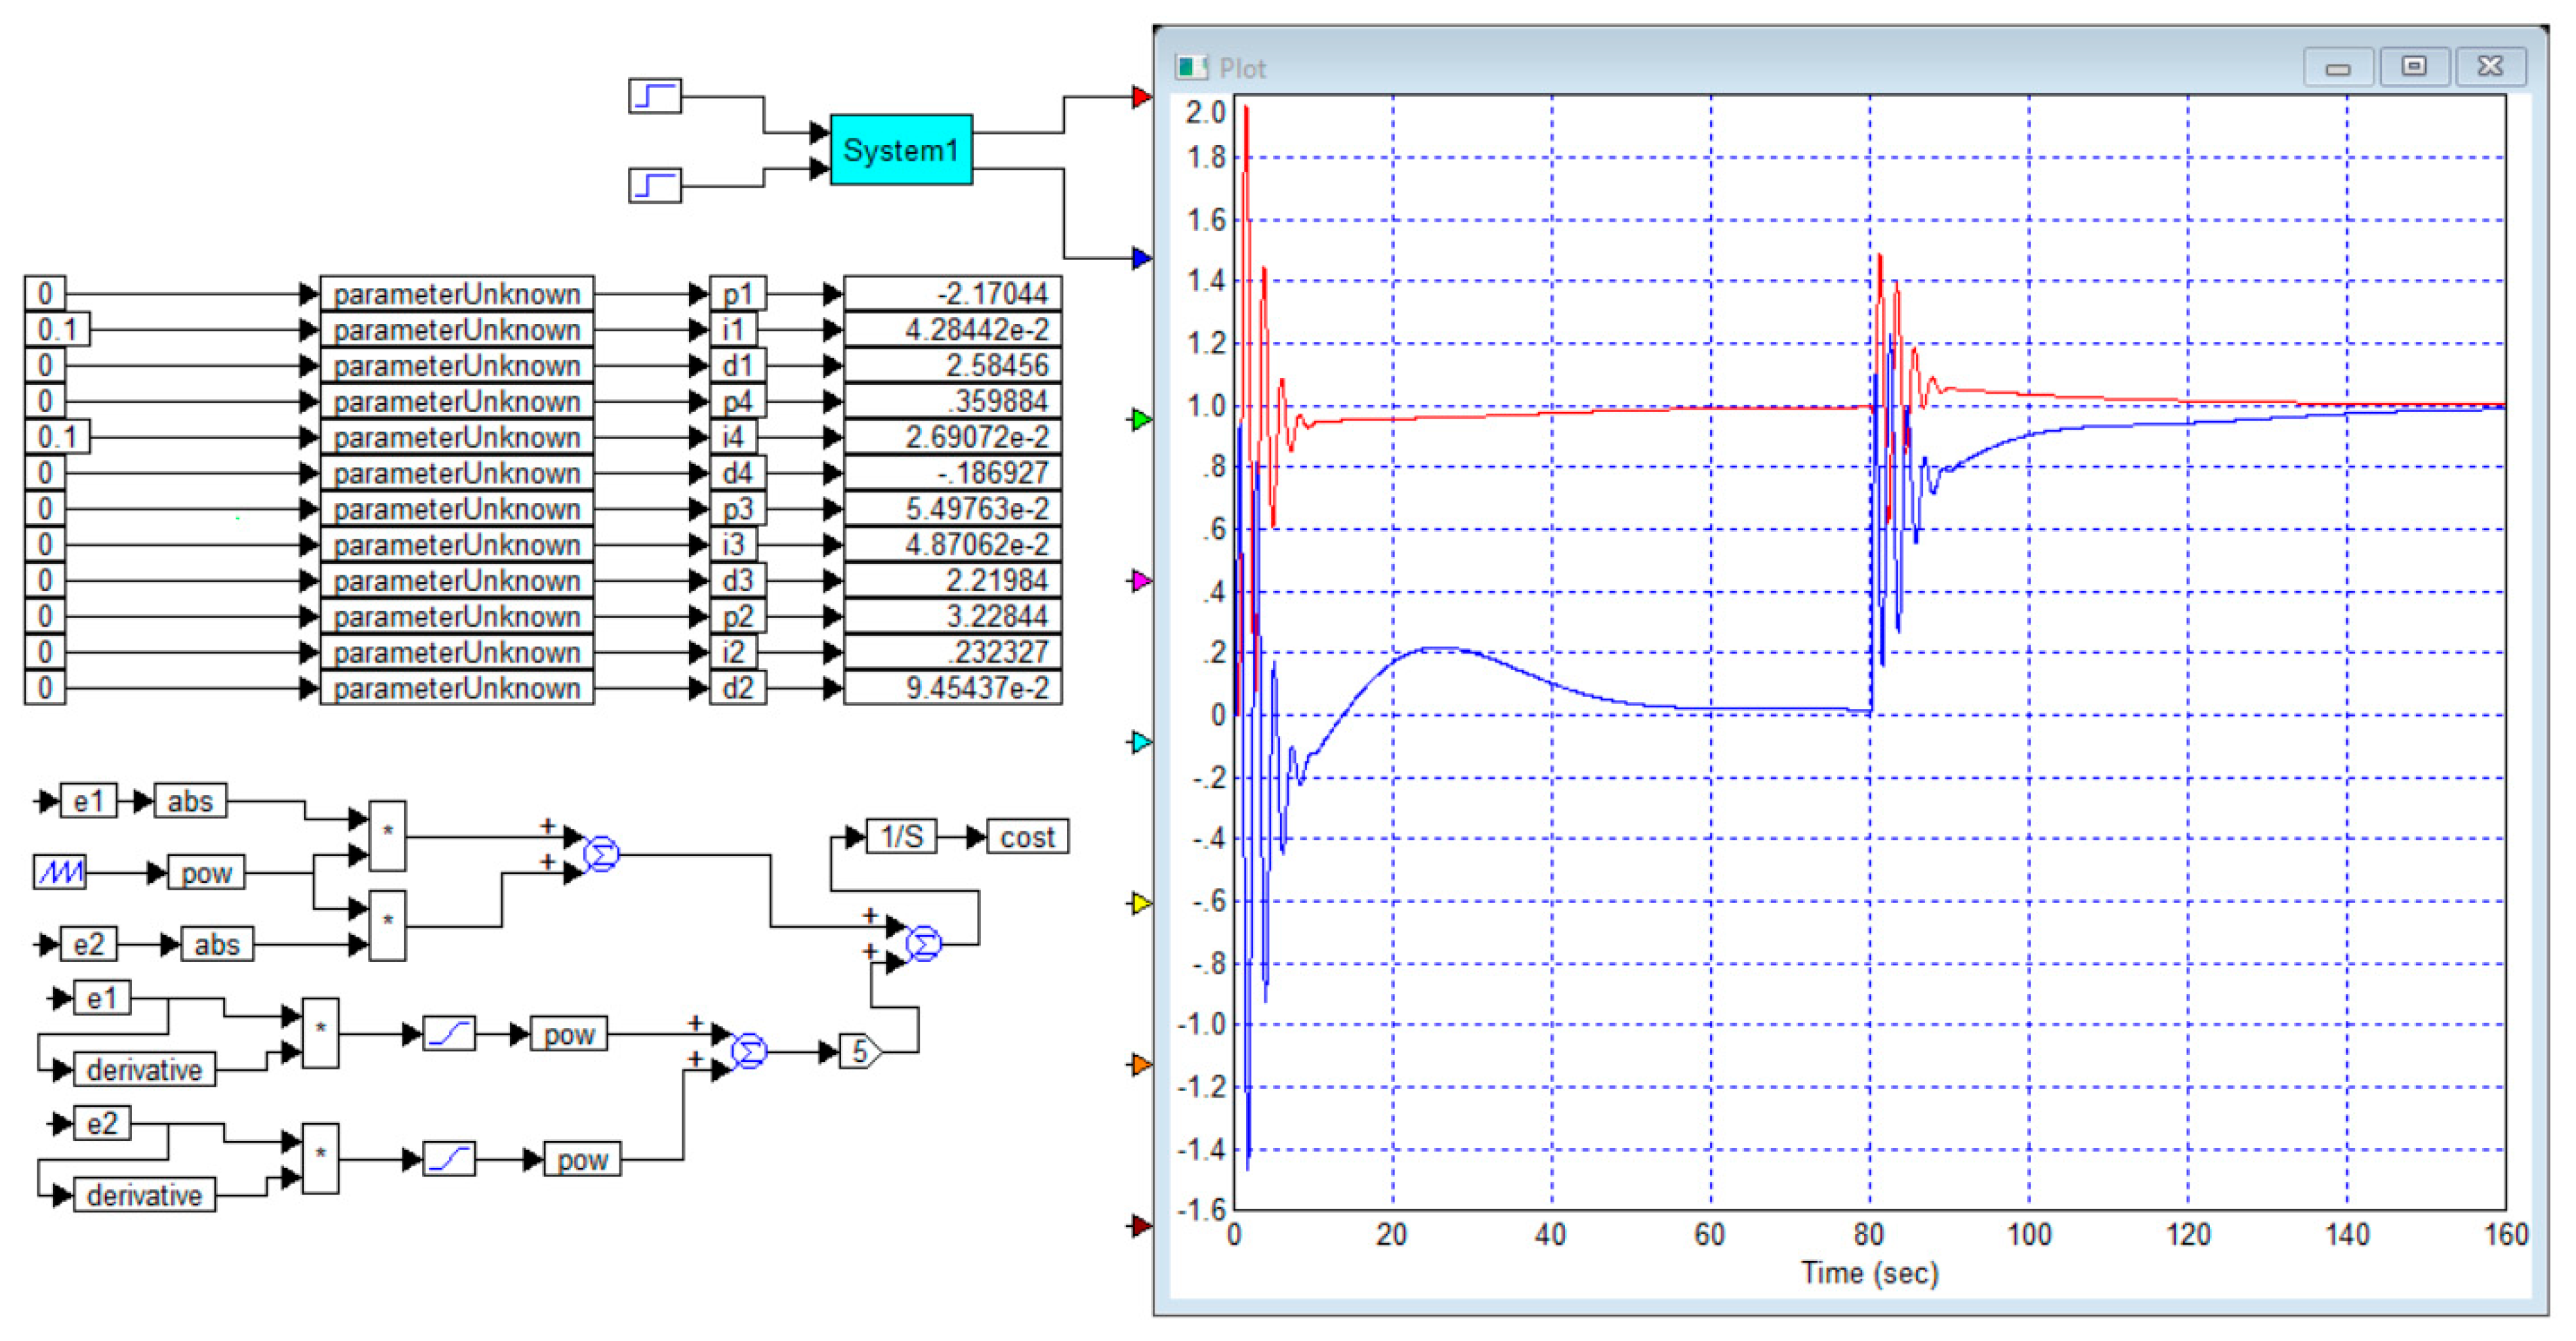The width and height of the screenshot is (2576, 1341).
Task: Select the 1/S integrator block
Action: [901, 837]
